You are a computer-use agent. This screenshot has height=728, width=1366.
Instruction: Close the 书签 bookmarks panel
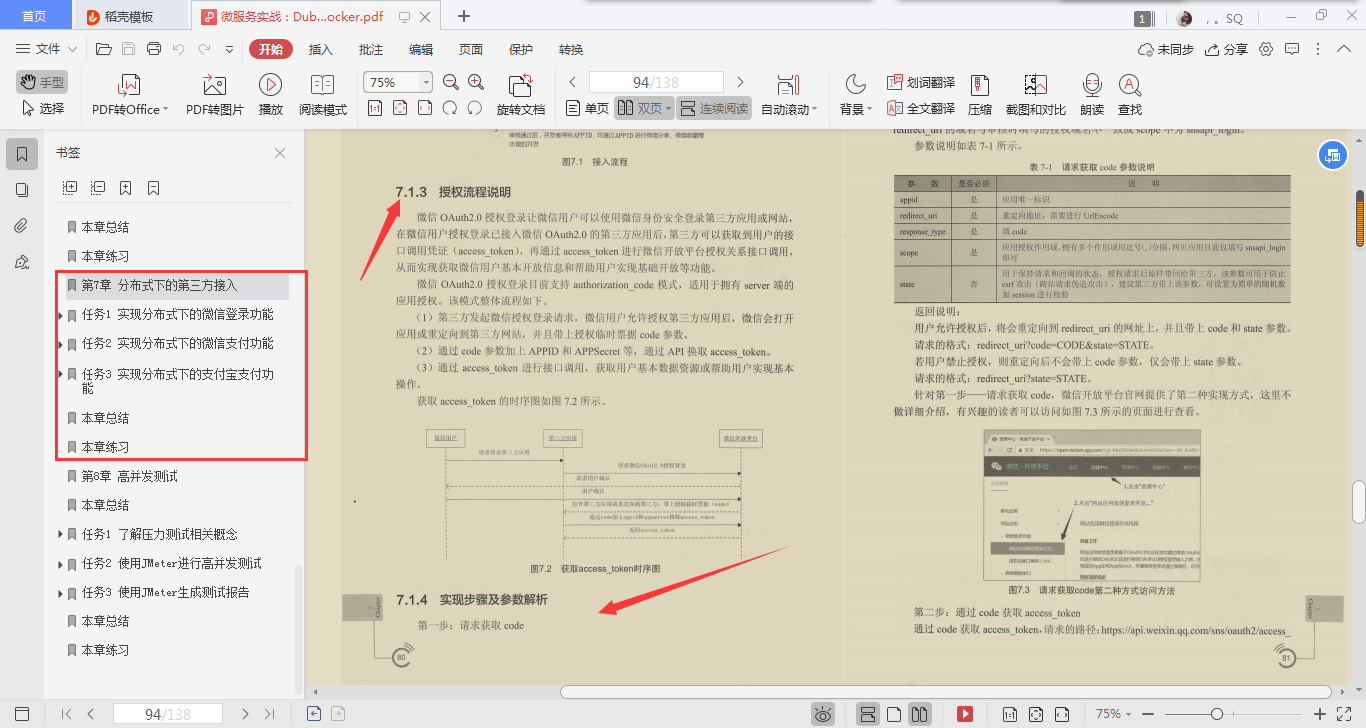tap(280, 153)
